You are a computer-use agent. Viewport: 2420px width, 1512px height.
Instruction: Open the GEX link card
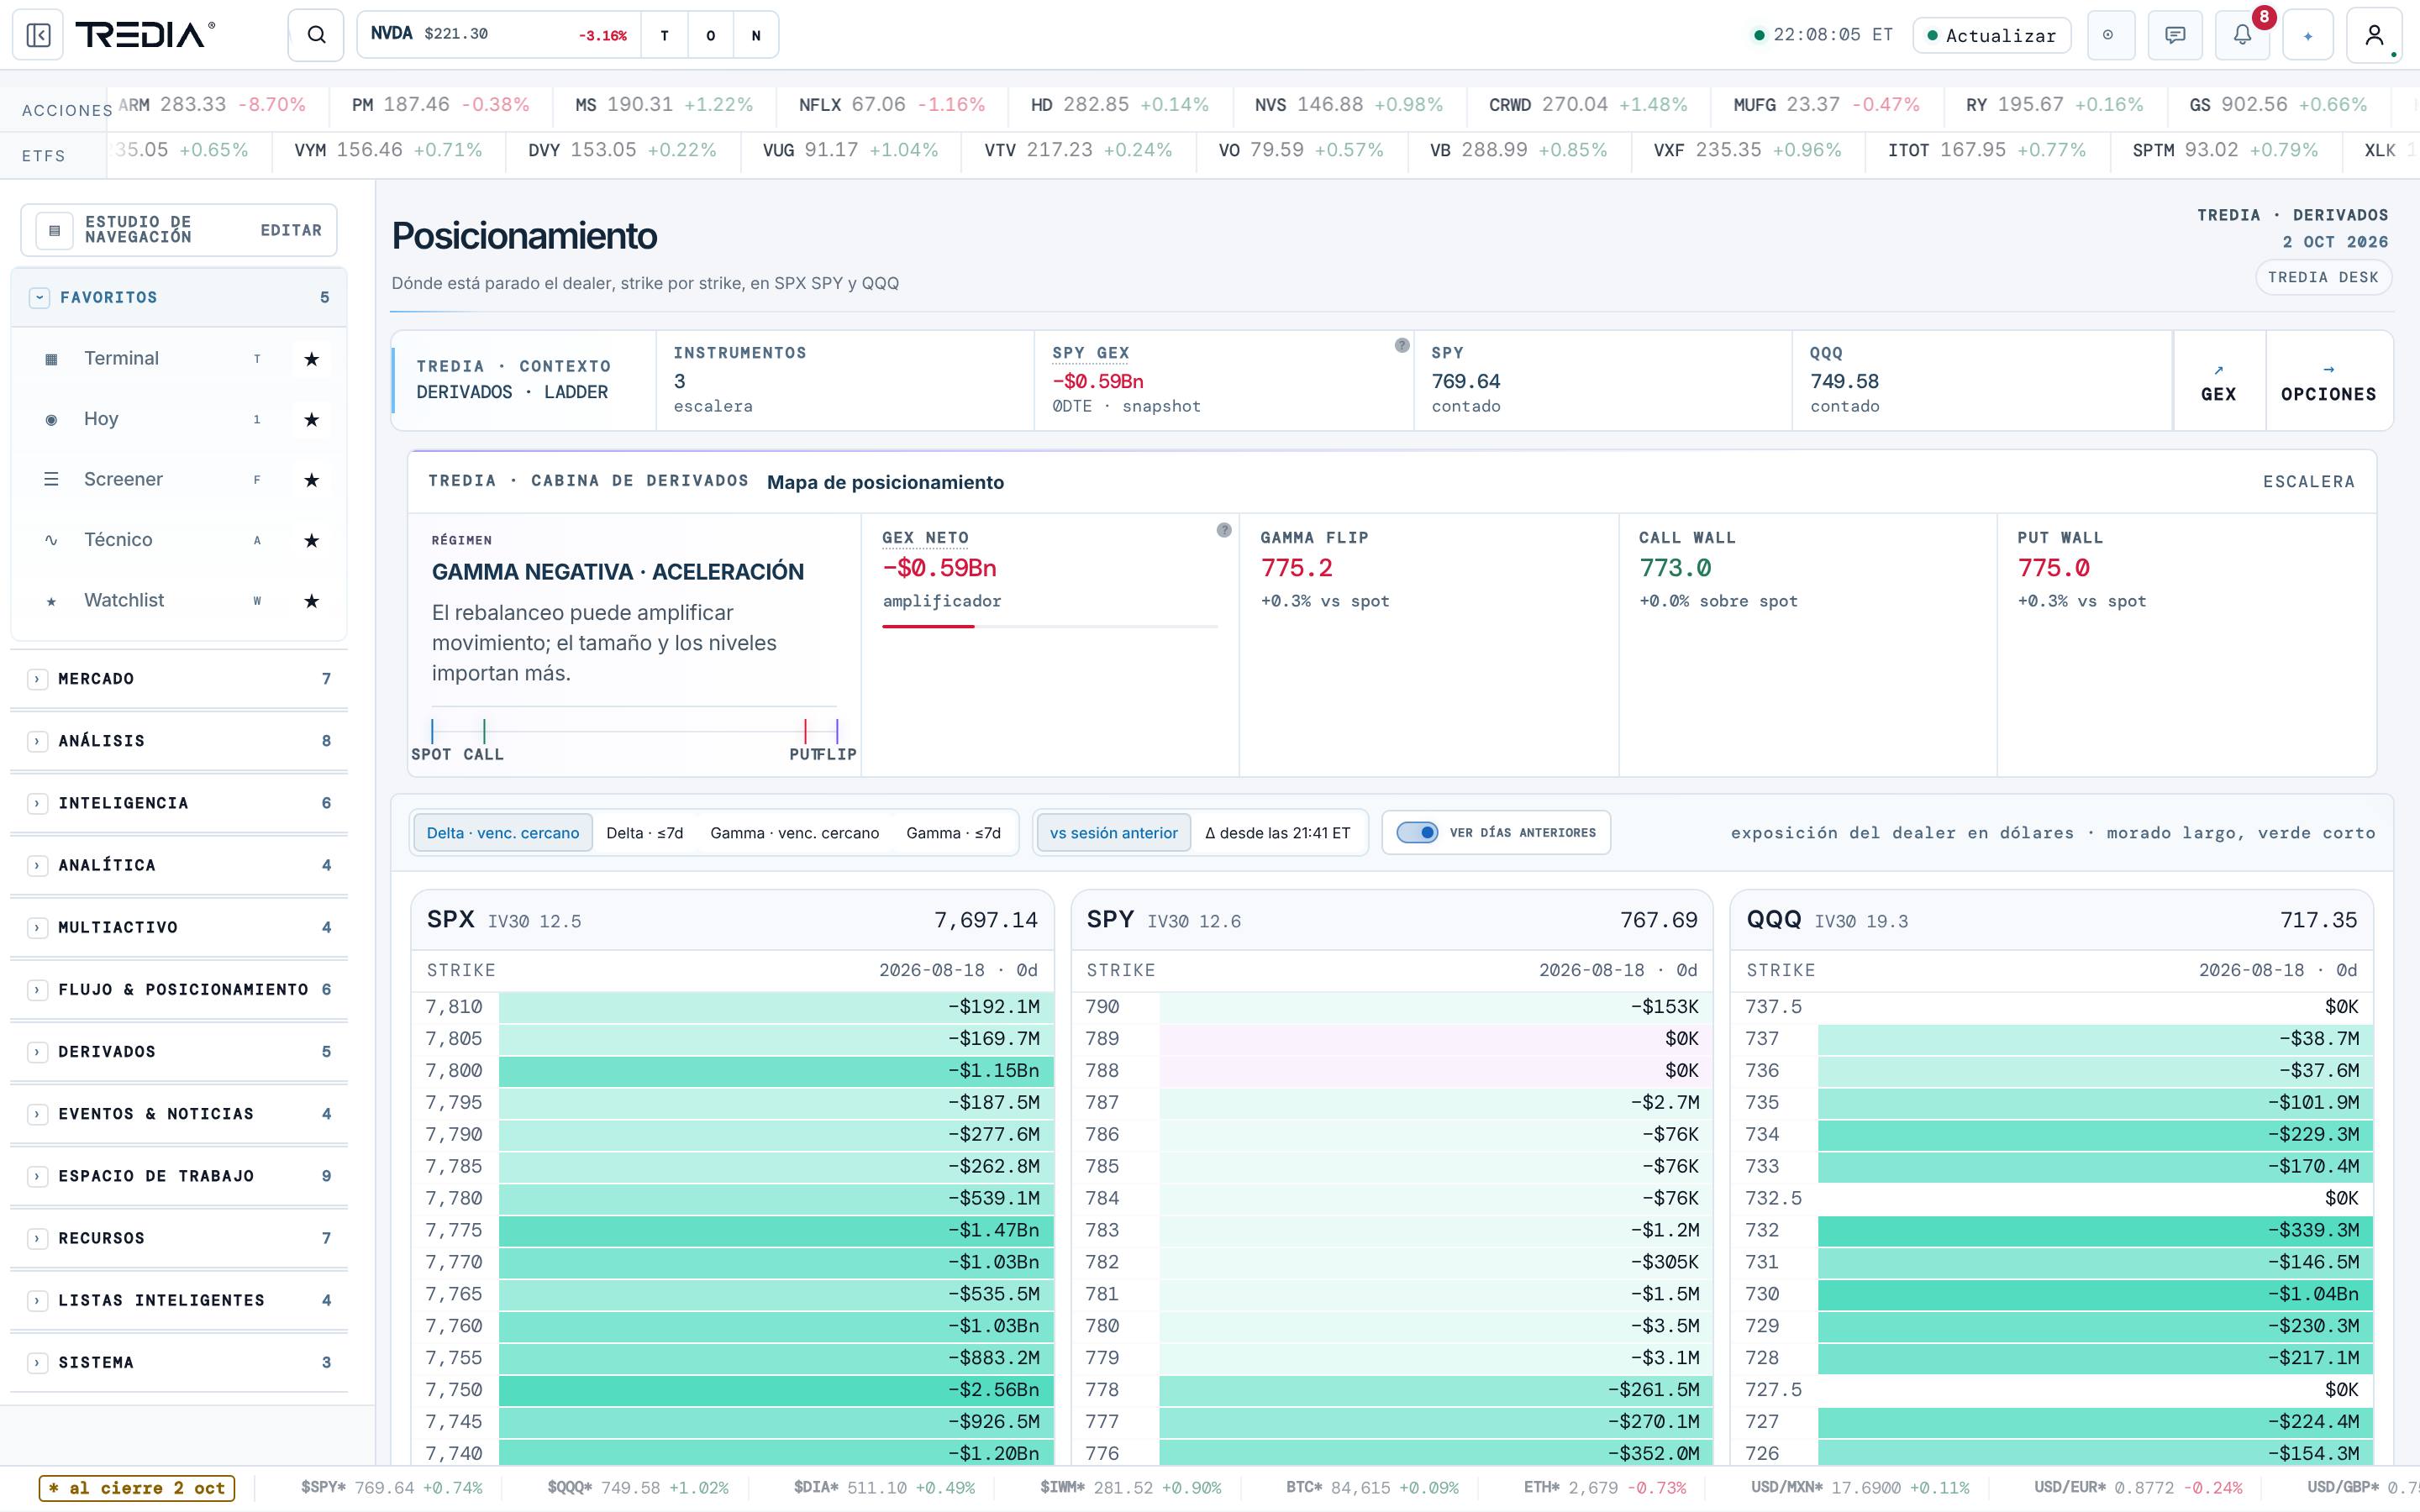[x=2218, y=381]
